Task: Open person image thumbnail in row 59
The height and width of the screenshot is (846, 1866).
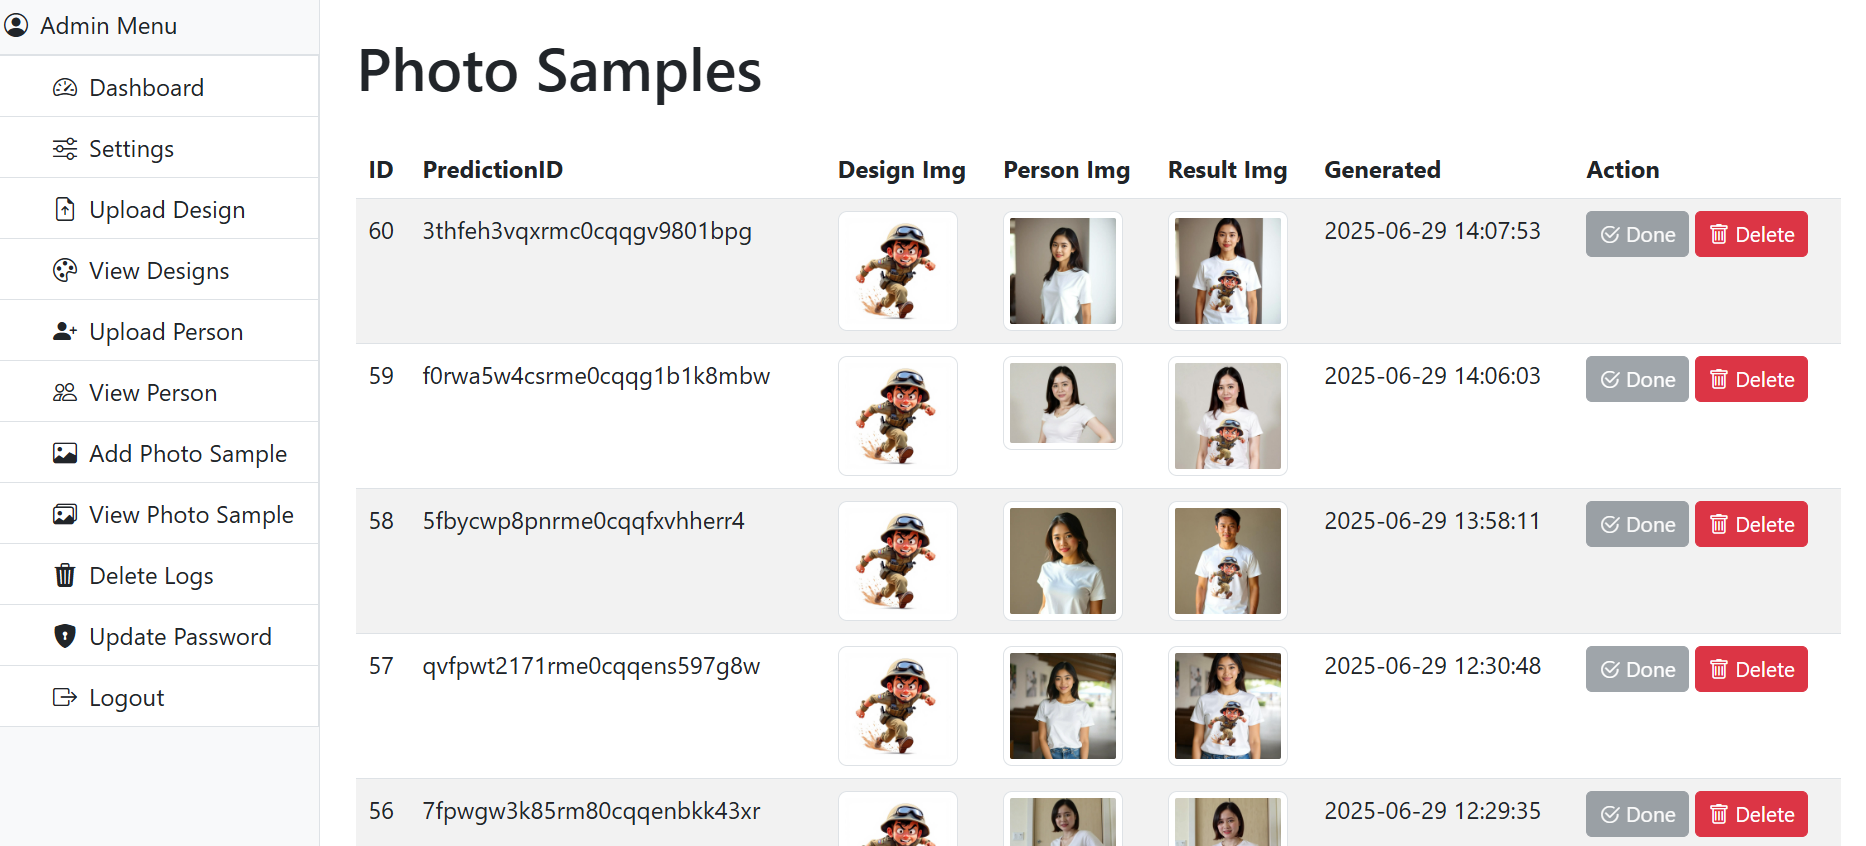Action: (x=1062, y=403)
